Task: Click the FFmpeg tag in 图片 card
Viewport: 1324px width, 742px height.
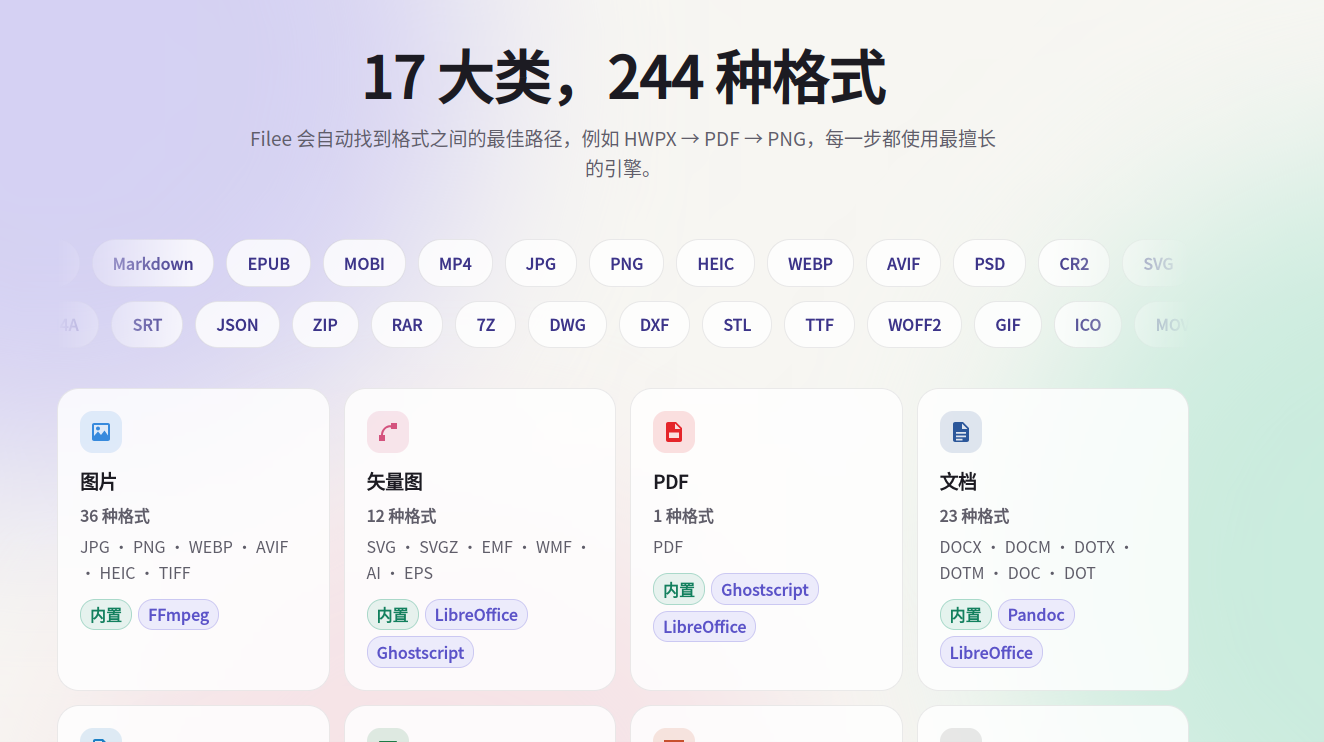Action: pyautogui.click(x=179, y=615)
